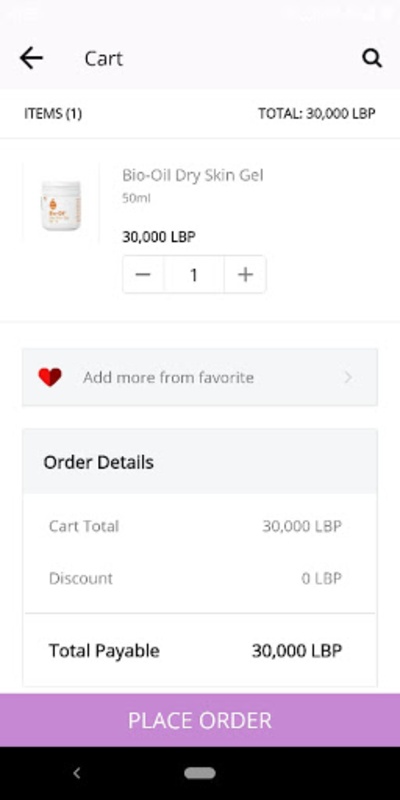This screenshot has height=800, width=400.
Task: Tap the Bio-Oil product thumbnail image
Action: click(61, 205)
